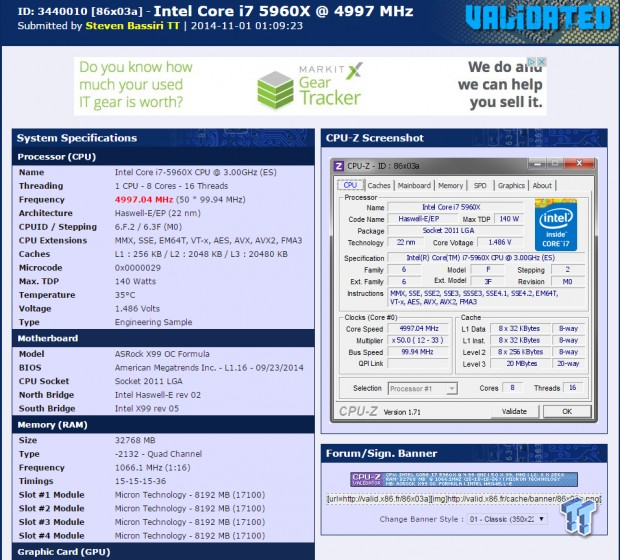Open the About tab in CPU-Z
This screenshot has width=620, height=560.
tap(542, 185)
